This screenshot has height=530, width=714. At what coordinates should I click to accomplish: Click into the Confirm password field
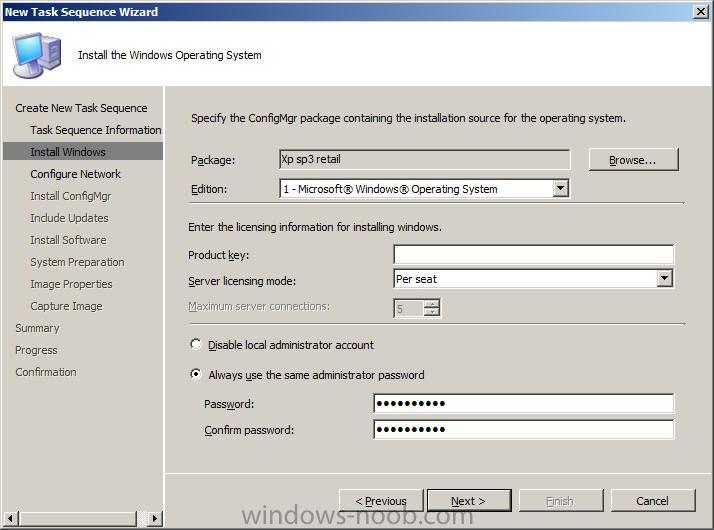click(x=523, y=429)
